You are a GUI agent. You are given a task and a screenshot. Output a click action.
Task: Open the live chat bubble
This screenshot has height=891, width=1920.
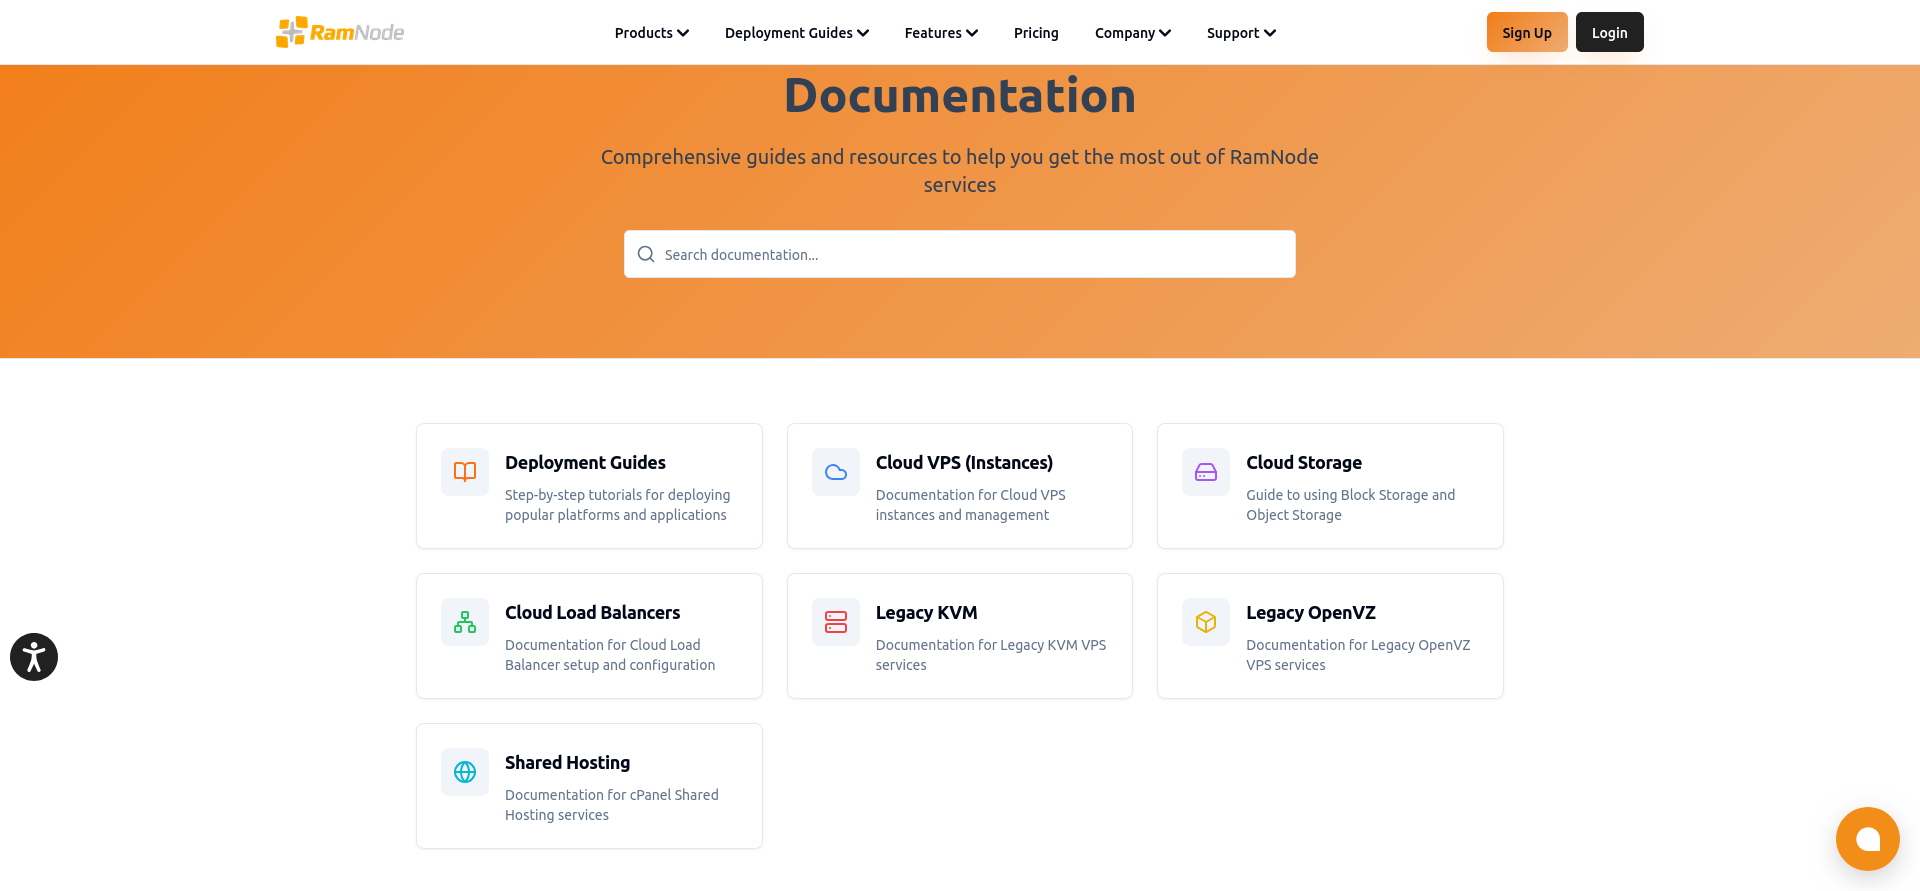1867,839
